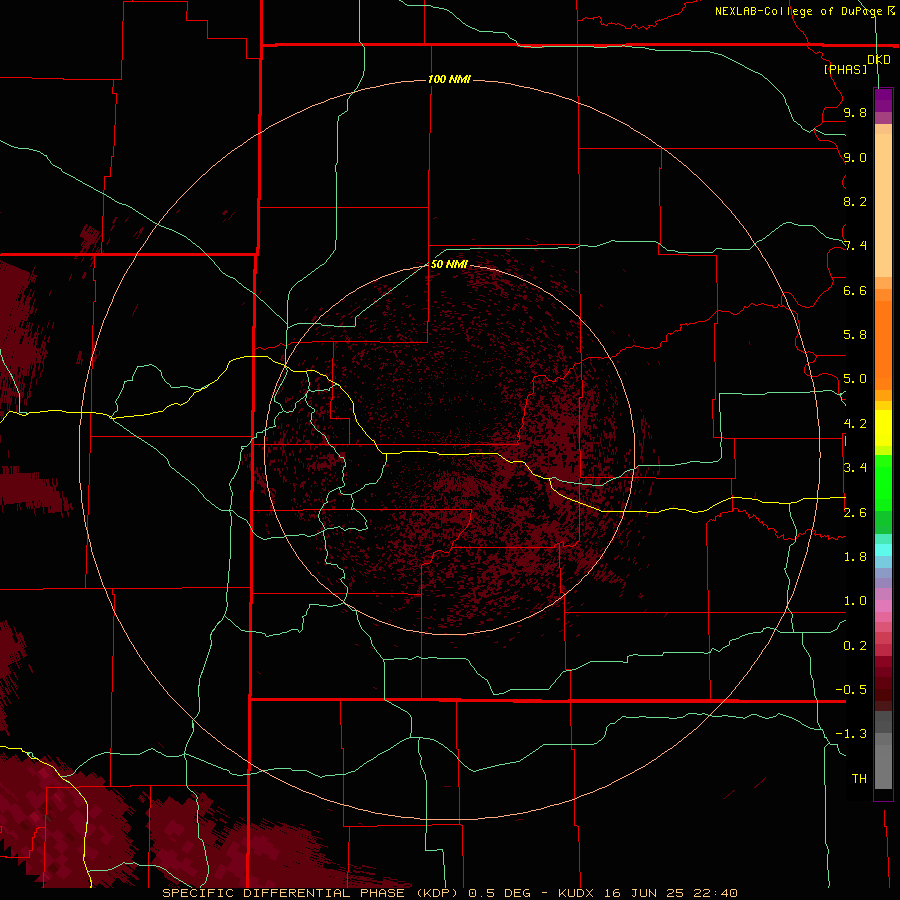The height and width of the screenshot is (900, 900).
Task: Click the 5.0 legend value
Action: [855, 379]
